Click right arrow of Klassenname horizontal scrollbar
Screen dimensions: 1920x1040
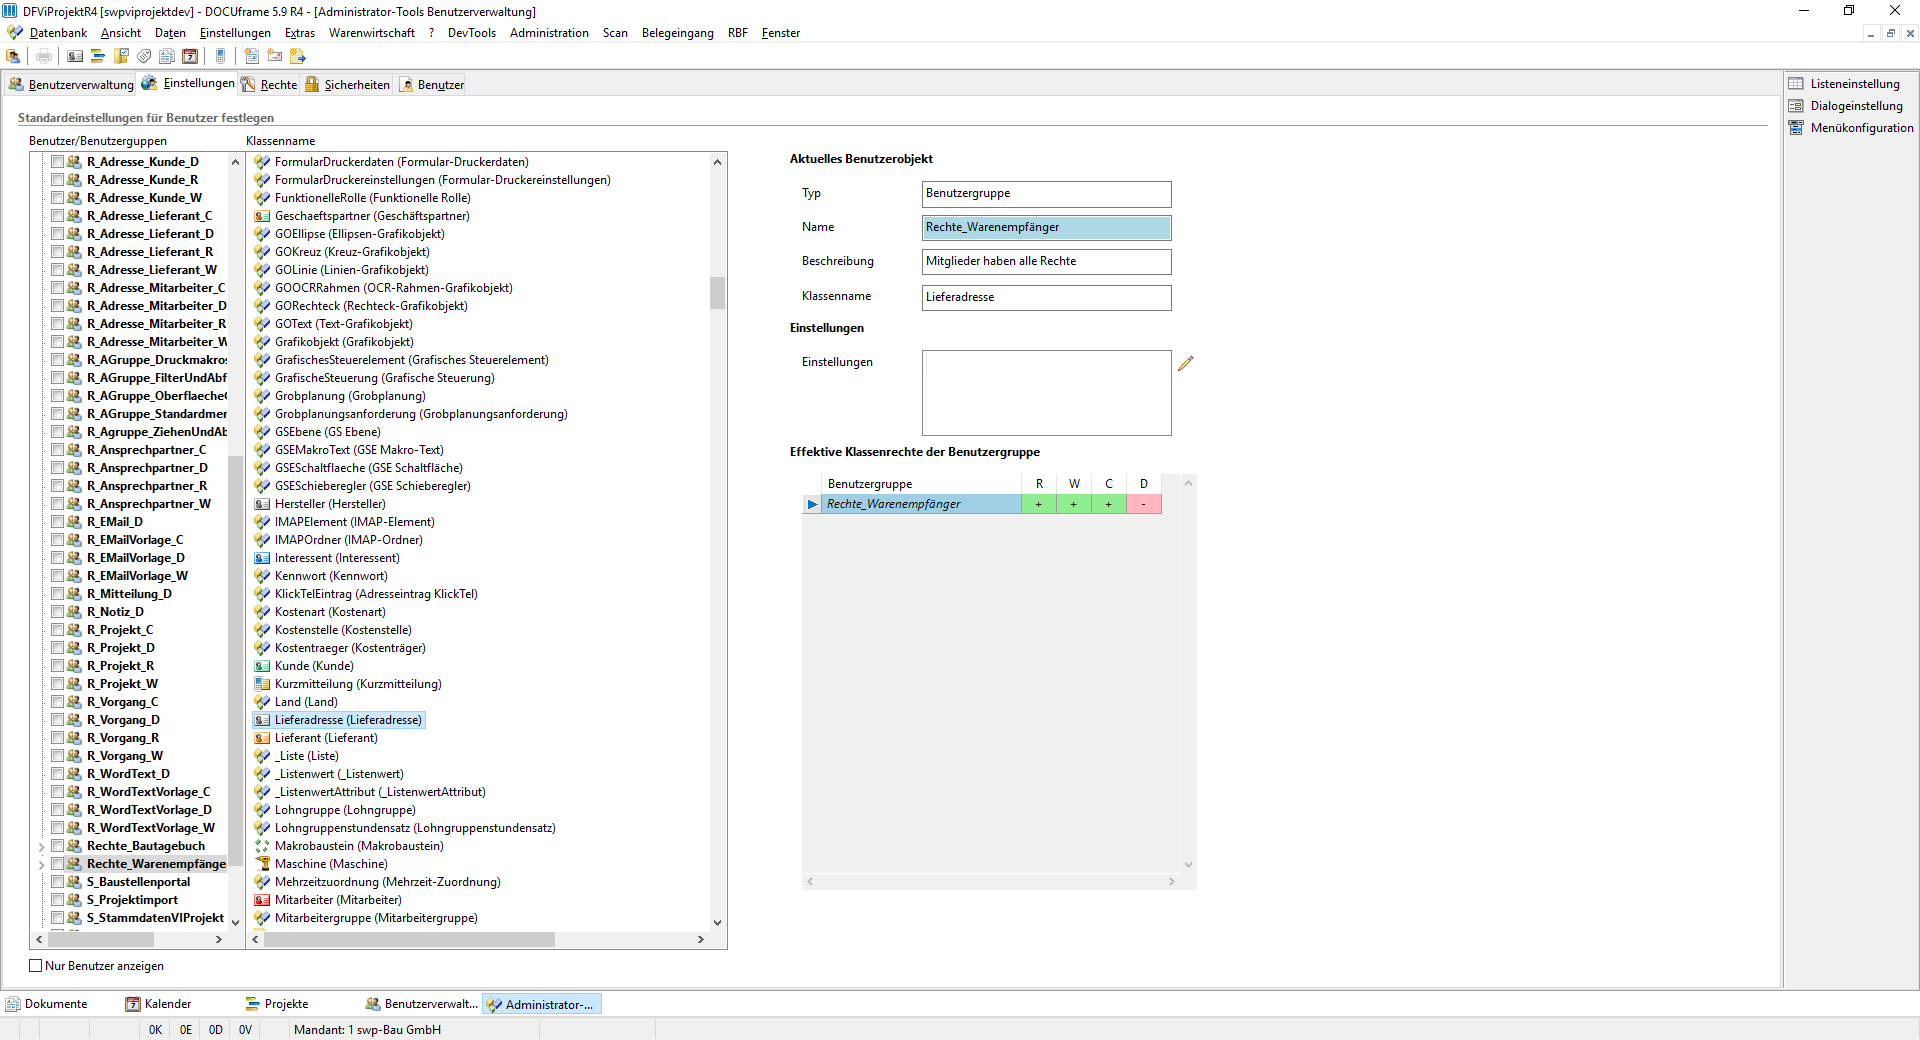[701, 939]
